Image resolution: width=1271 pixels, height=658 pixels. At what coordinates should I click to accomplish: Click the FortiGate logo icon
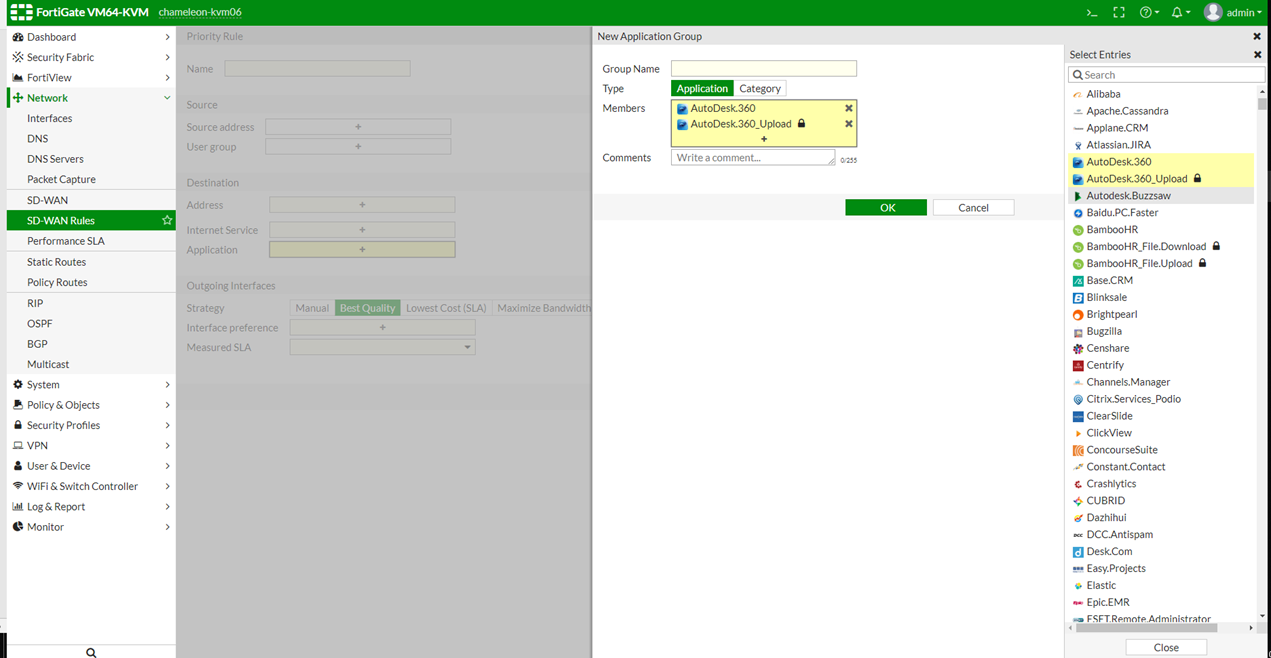point(21,12)
